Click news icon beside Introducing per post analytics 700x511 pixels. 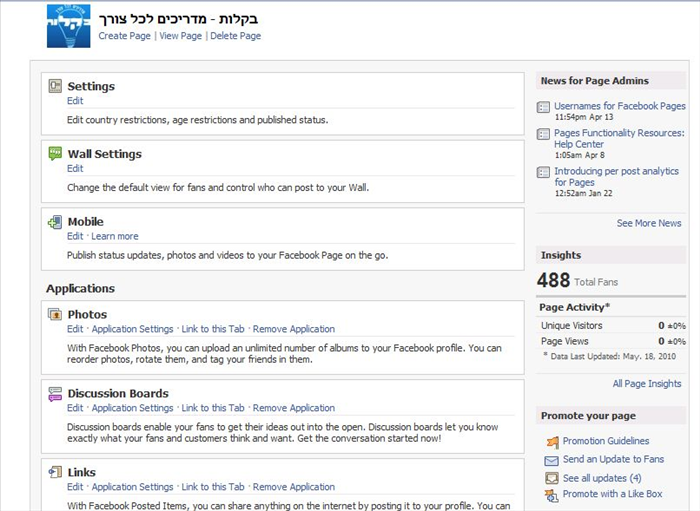pos(543,172)
